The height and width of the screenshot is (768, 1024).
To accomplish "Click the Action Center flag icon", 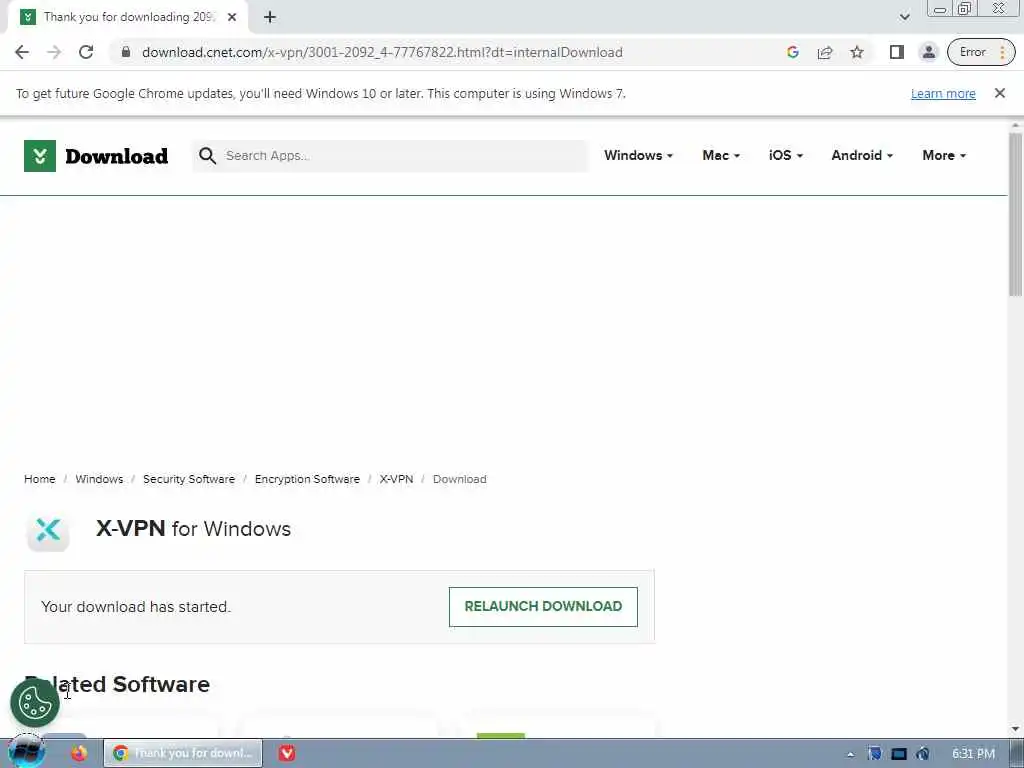I will [x=874, y=754].
